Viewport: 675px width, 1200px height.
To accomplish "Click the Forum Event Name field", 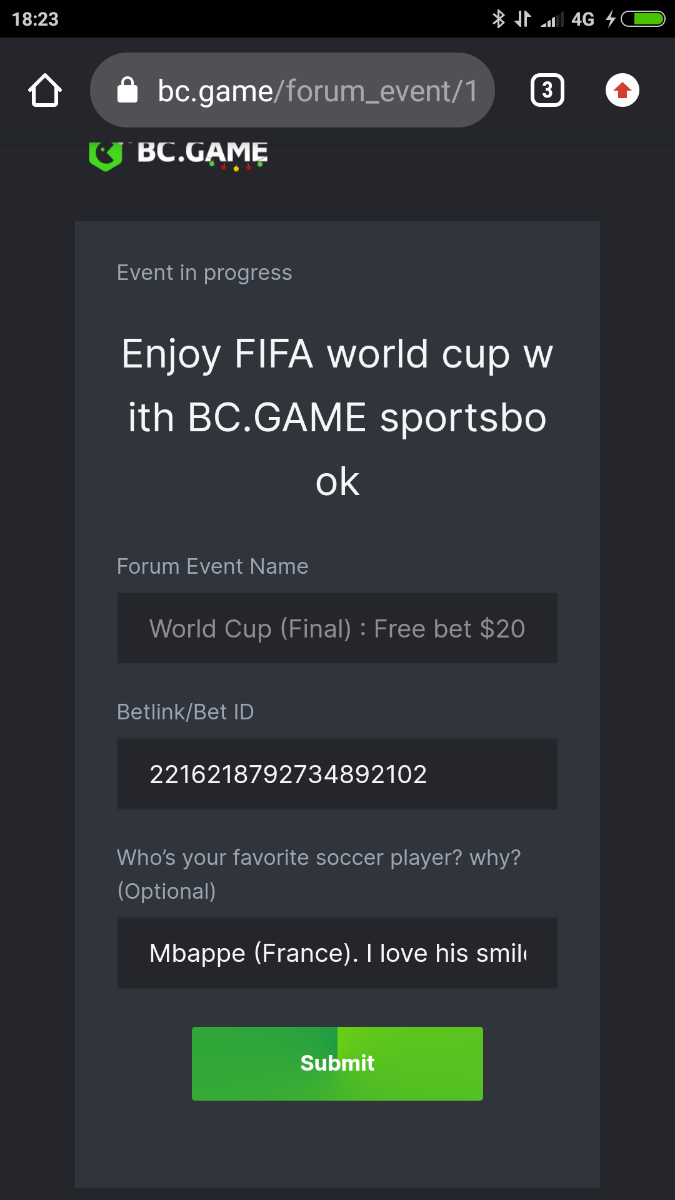I will click(337, 628).
